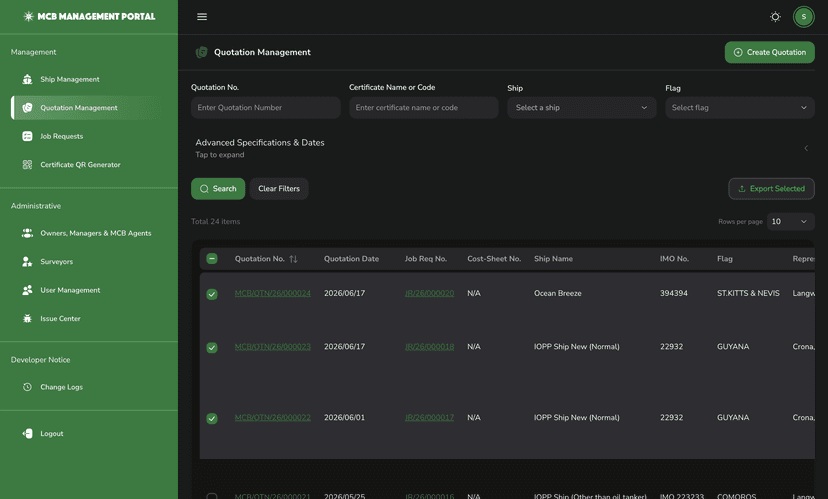
Task: Open the 'Select flag' dropdown
Action: 739,108
